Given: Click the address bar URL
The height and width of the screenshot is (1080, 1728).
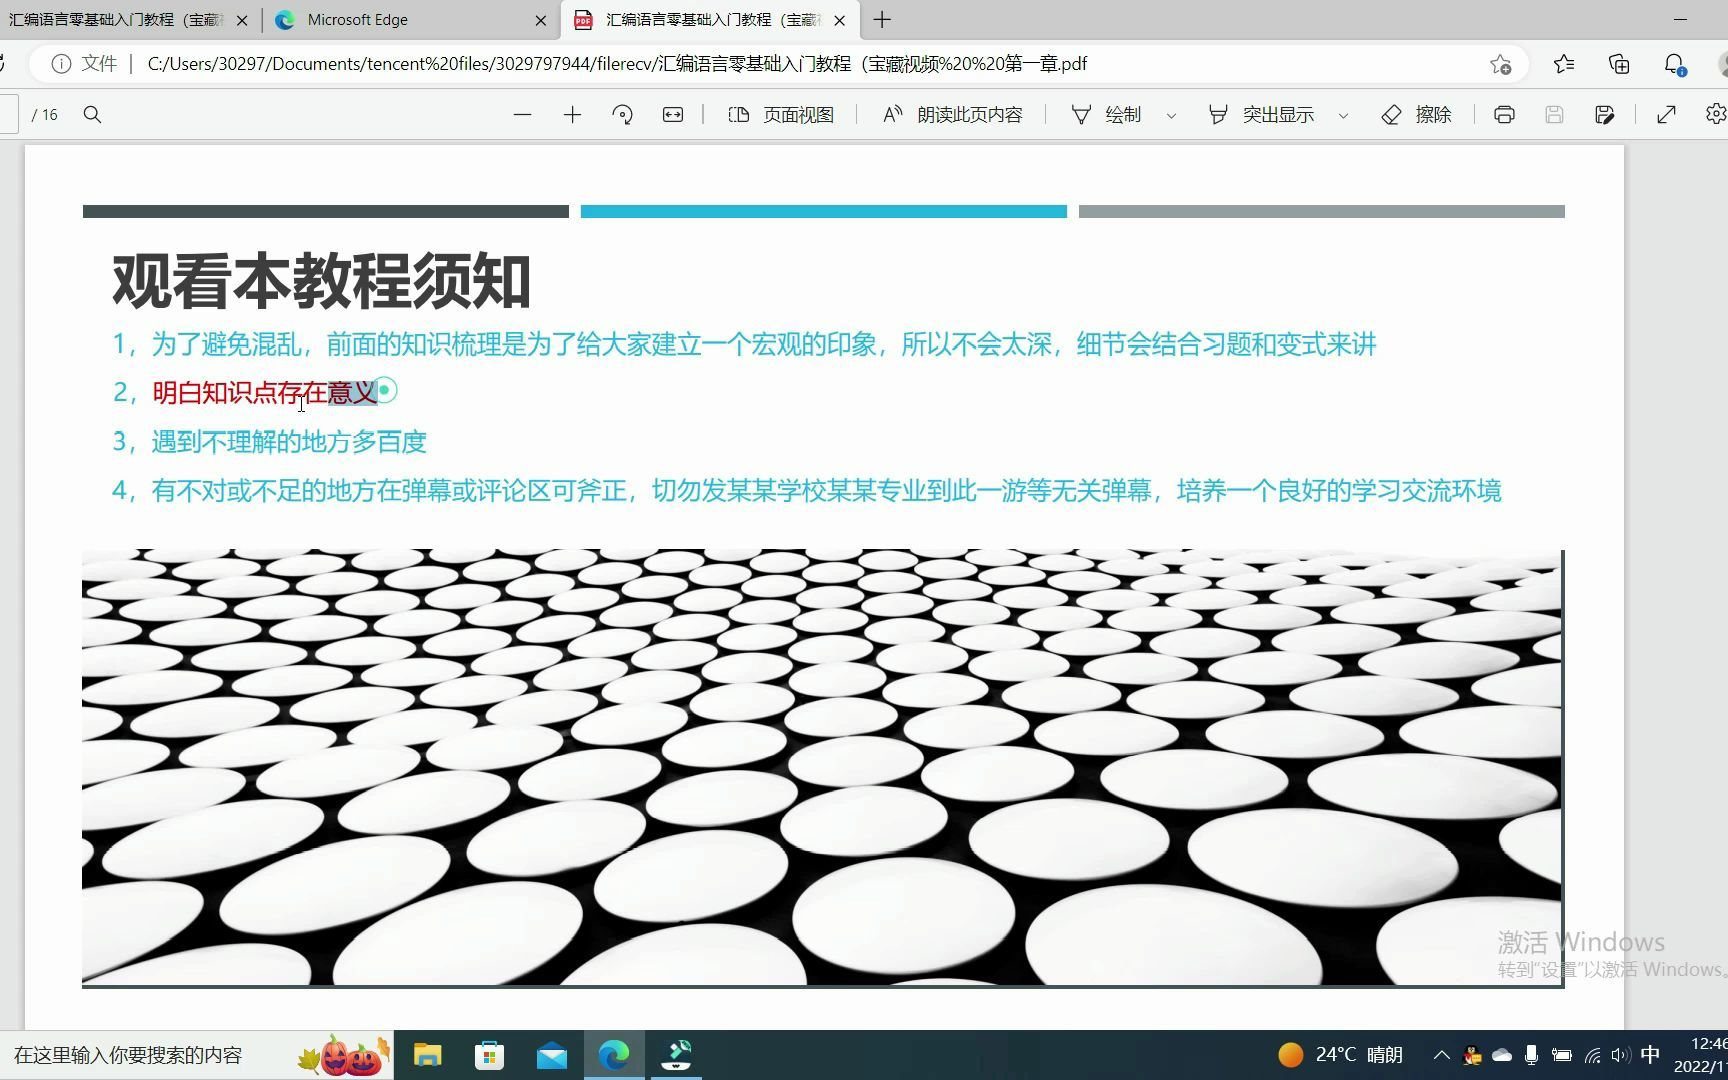Looking at the screenshot, I should [617, 64].
